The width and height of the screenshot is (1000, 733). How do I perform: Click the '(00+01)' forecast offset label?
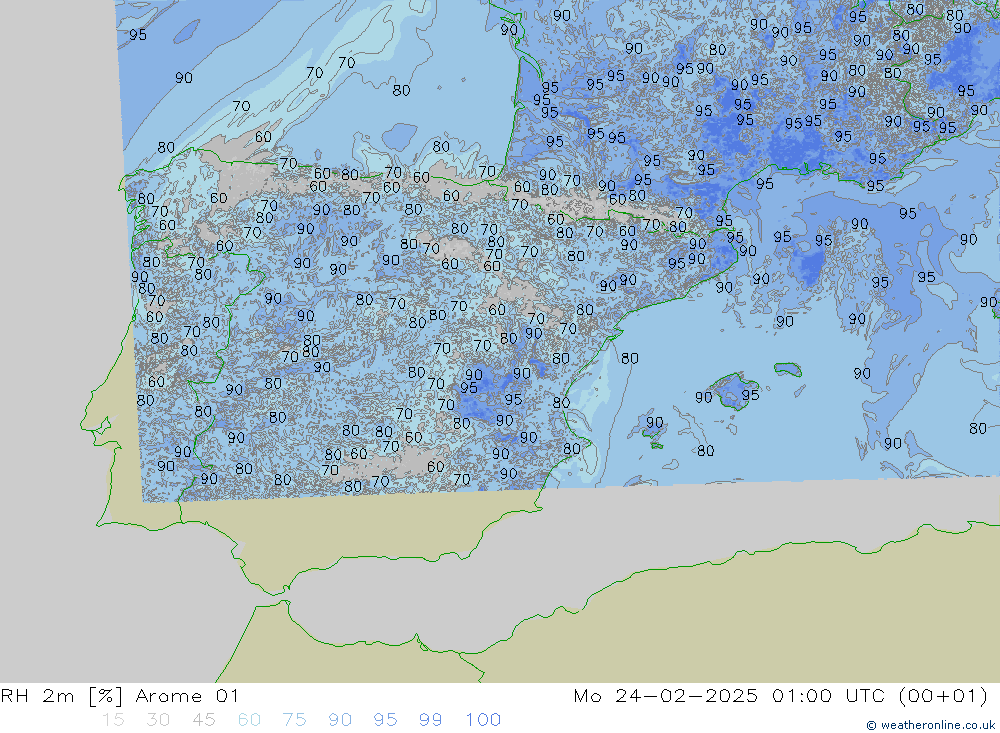[943, 695]
